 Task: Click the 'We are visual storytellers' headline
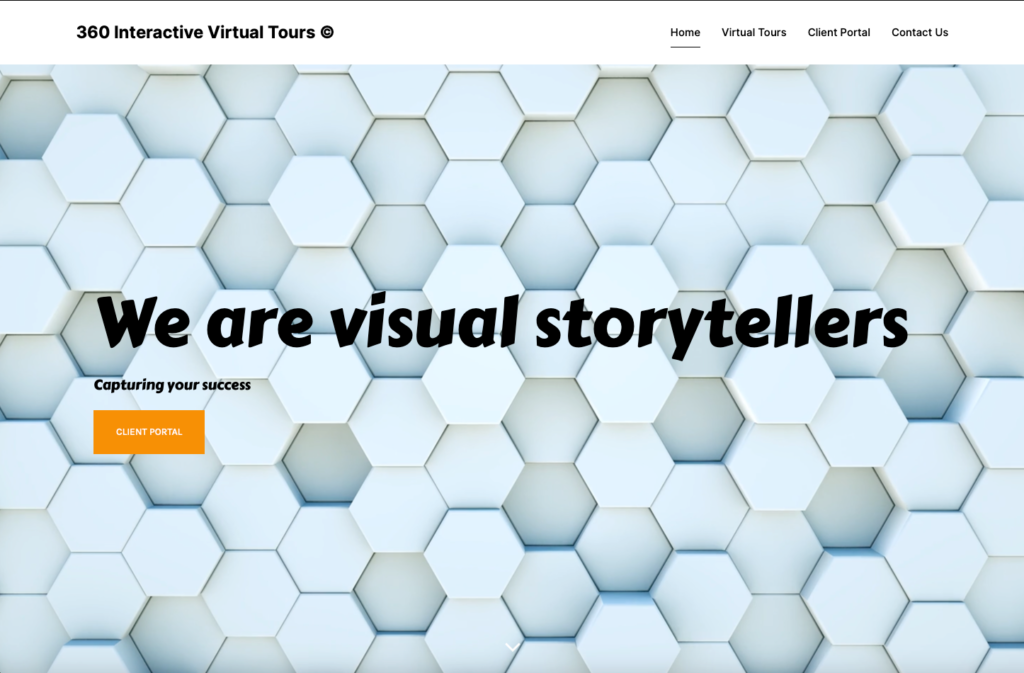click(x=502, y=323)
